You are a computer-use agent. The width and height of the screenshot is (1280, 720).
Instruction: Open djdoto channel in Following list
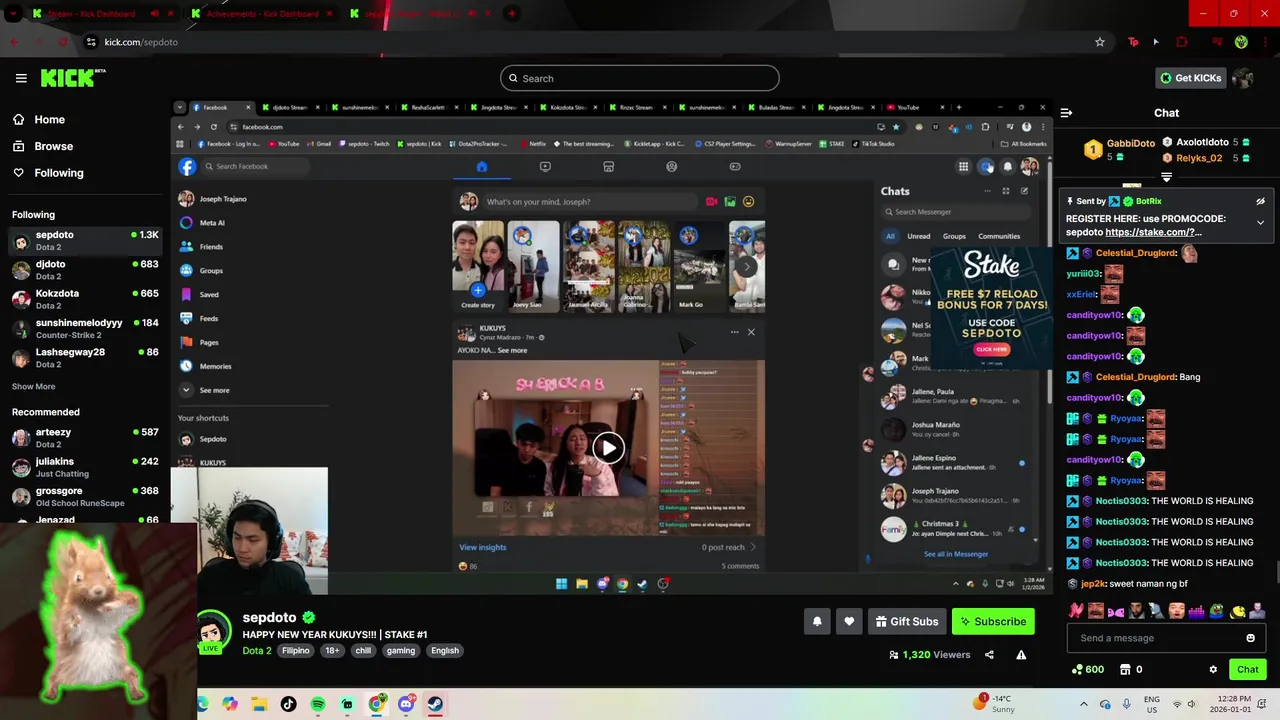[85, 270]
